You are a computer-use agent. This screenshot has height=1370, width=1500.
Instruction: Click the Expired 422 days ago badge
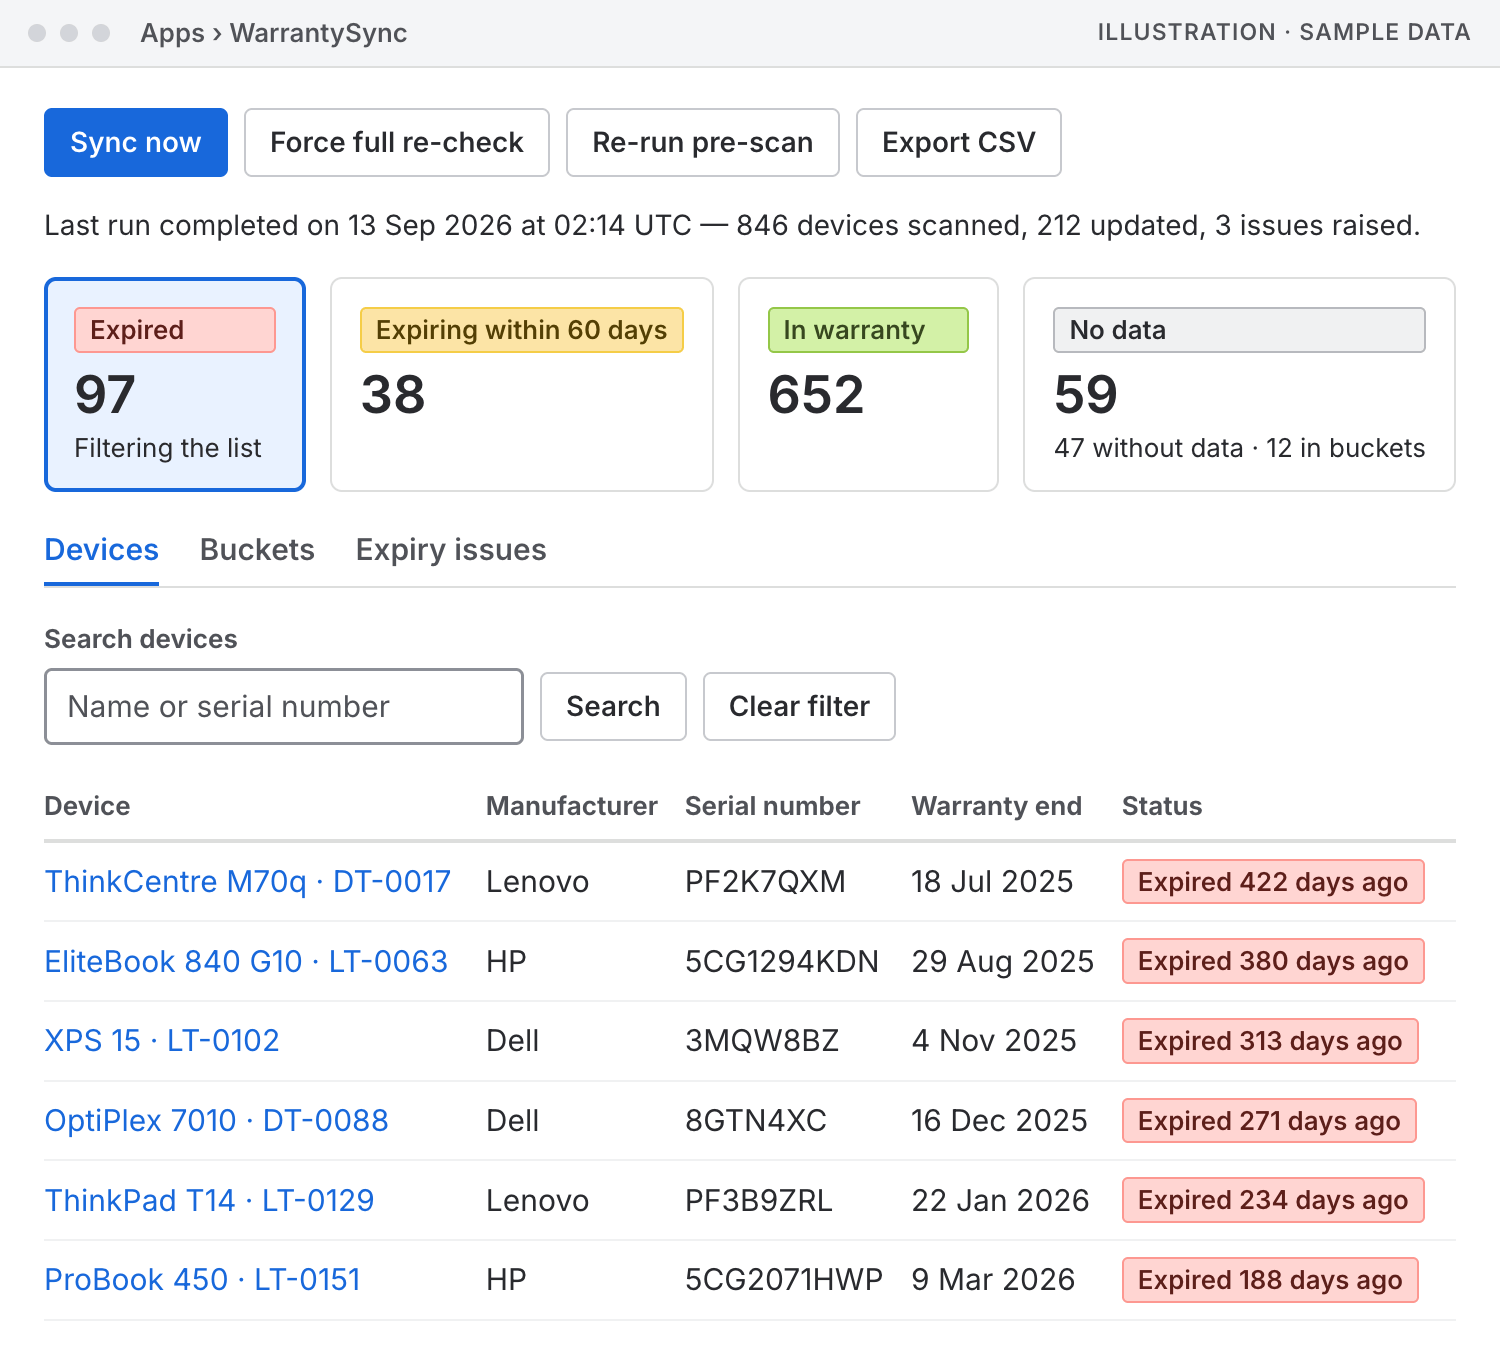(x=1273, y=882)
